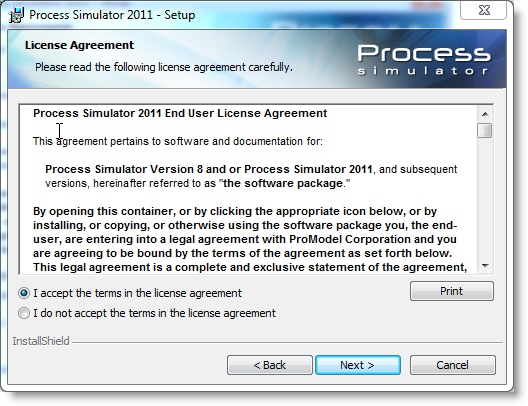The width and height of the screenshot is (528, 406).
Task: Close the Setup window with X
Action: [484, 10]
